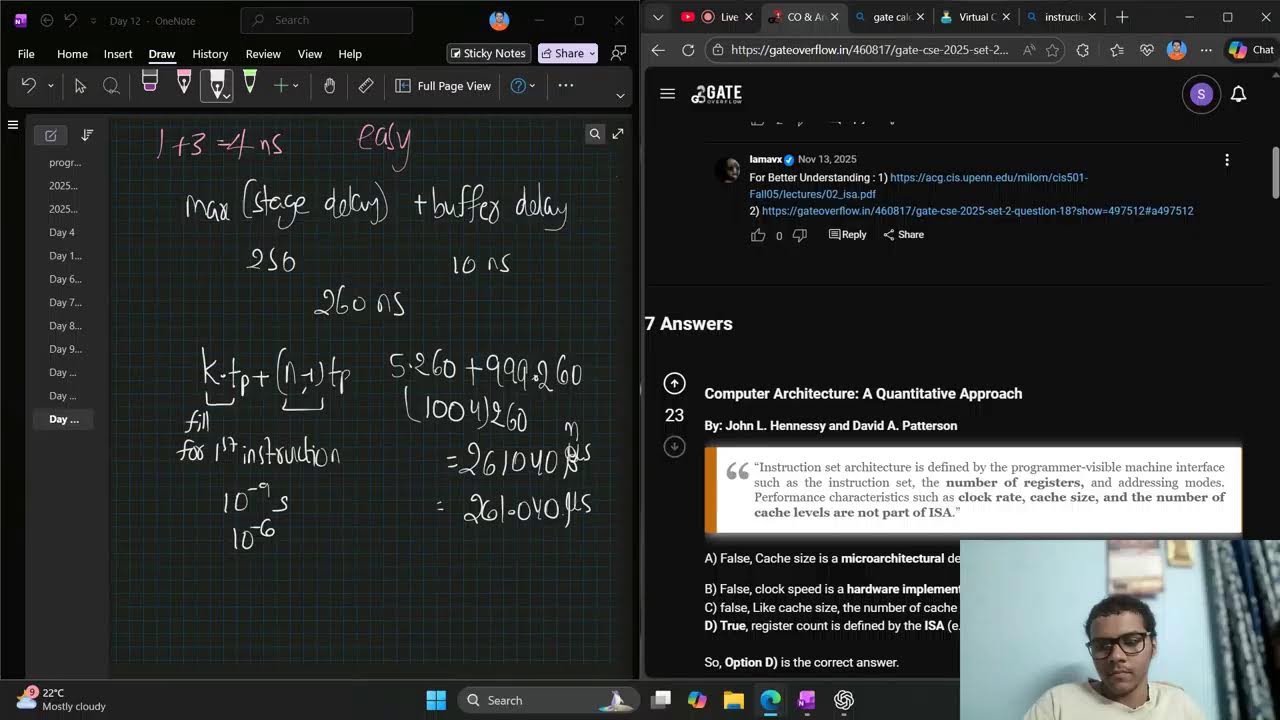Open the GATE Overflow hamburger menu

[668, 94]
